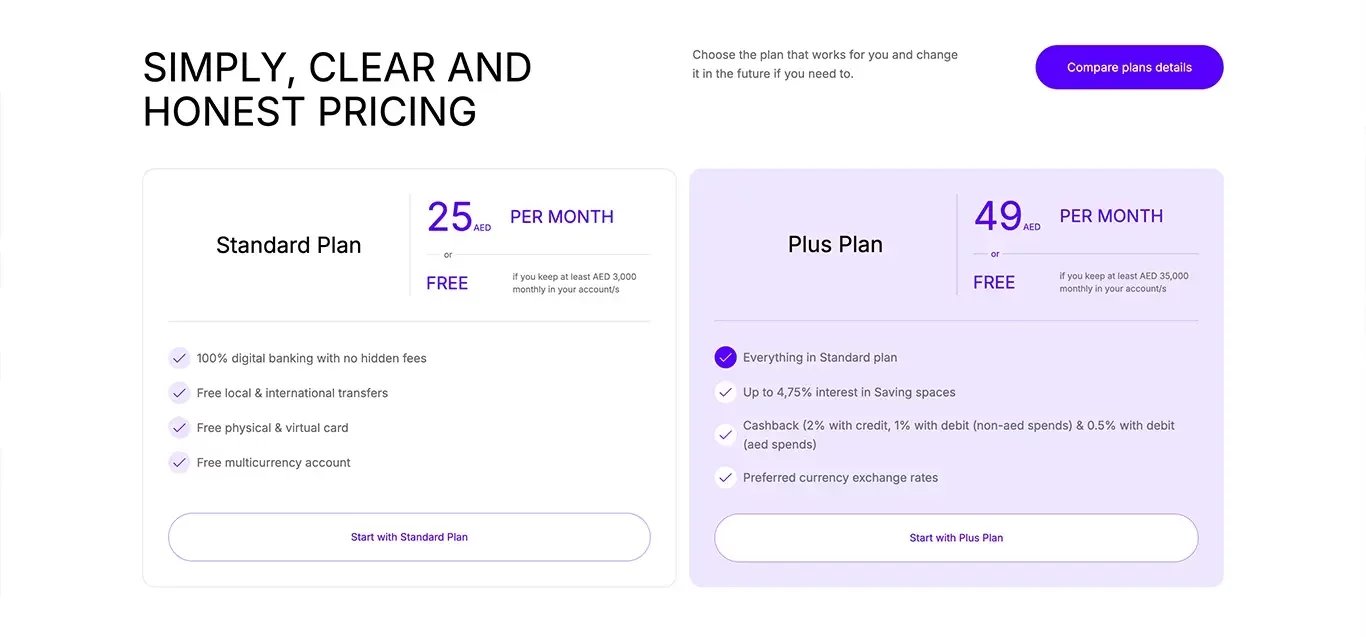Viewport: 1366px width, 637px height.
Task: Click checkmark beside 100% digital banking
Action: tap(179, 358)
